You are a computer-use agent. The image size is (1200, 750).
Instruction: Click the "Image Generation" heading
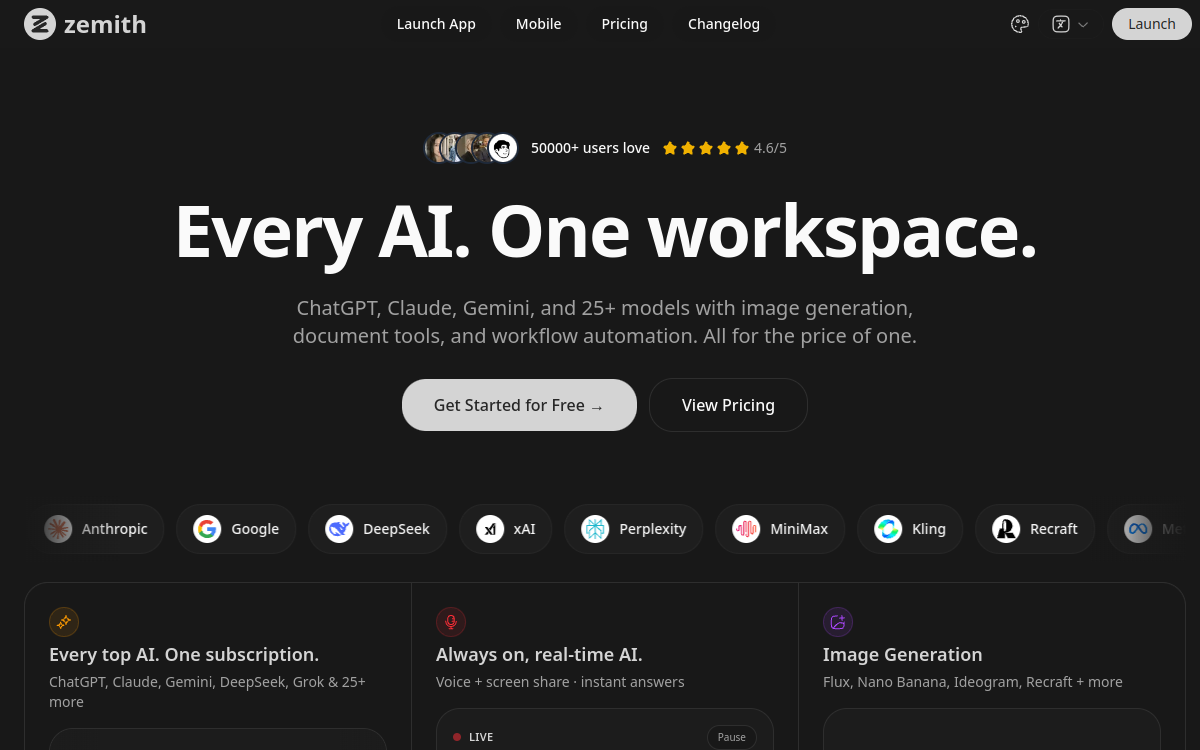pyautogui.click(x=902, y=655)
